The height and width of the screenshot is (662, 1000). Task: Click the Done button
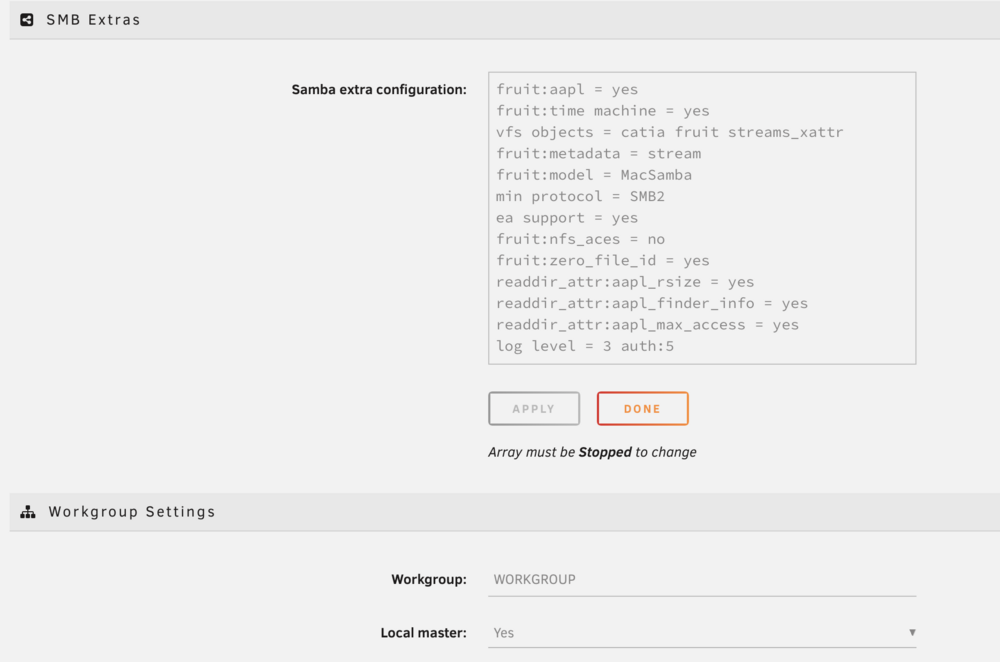[x=642, y=408]
